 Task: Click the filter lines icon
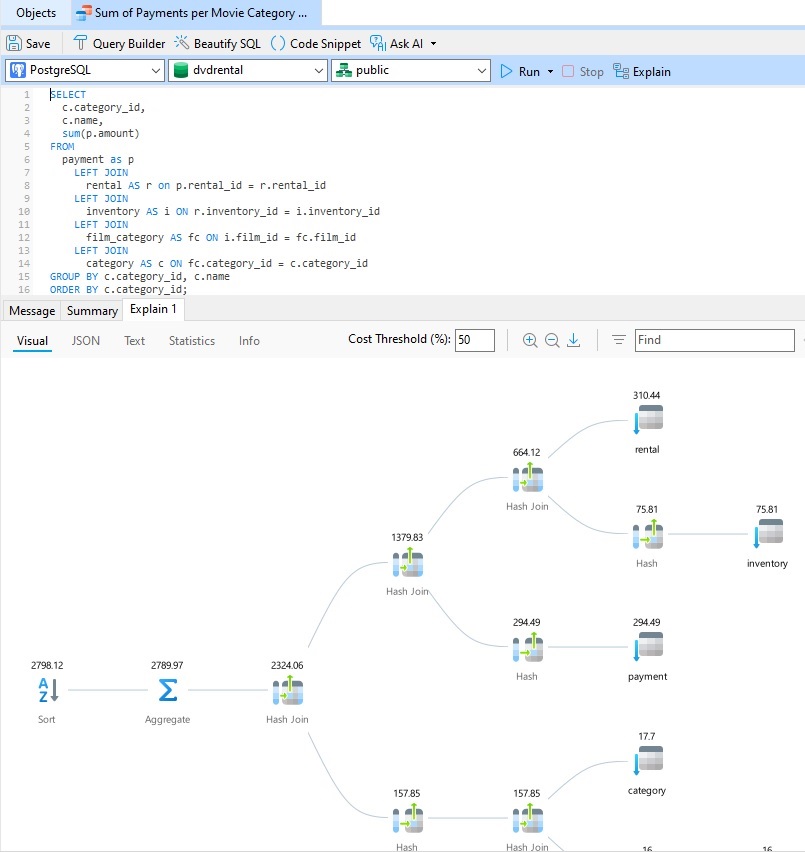tap(619, 340)
